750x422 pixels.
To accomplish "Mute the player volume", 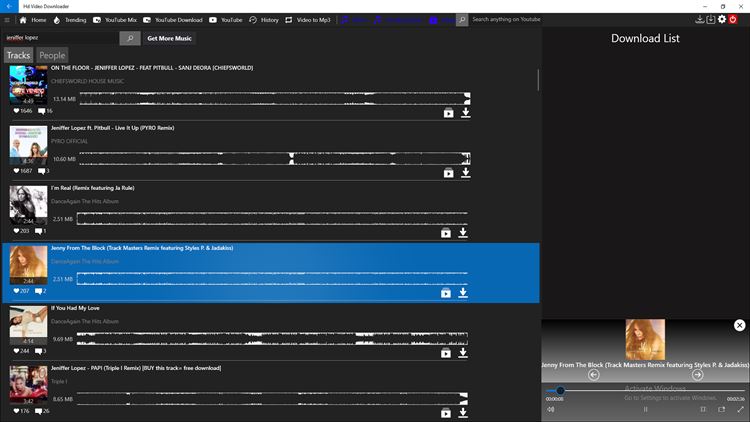I will point(551,410).
